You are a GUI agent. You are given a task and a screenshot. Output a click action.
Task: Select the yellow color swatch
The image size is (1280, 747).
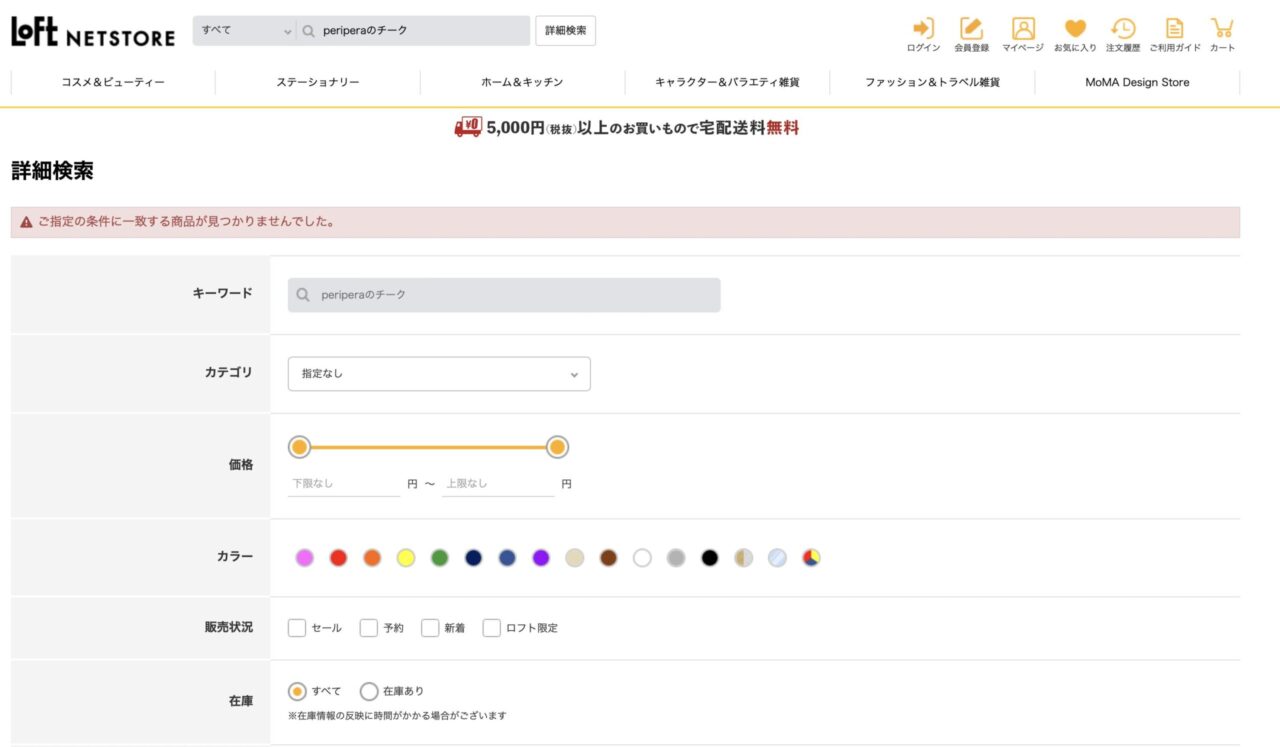coord(406,558)
